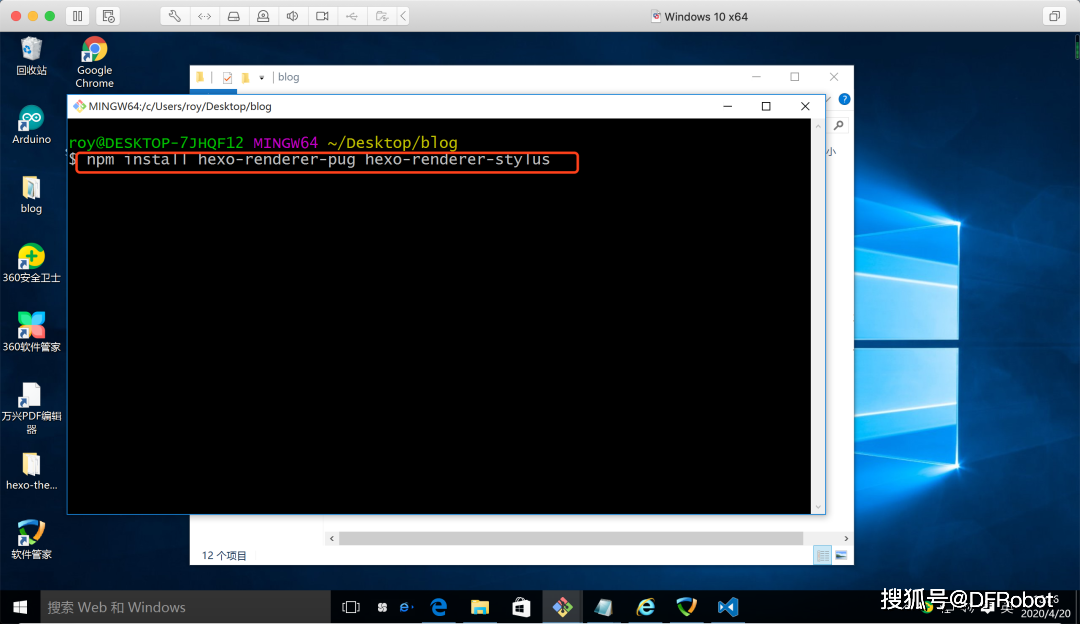Open Visual Studio Code on the taskbar
The width and height of the screenshot is (1080, 624).
tap(728, 607)
